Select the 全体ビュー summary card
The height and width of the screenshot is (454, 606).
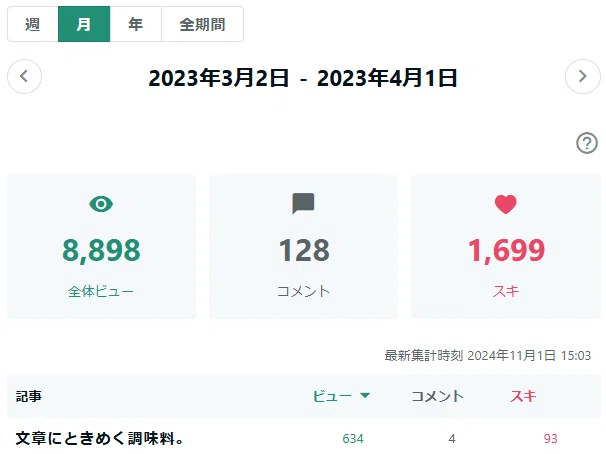tap(101, 247)
